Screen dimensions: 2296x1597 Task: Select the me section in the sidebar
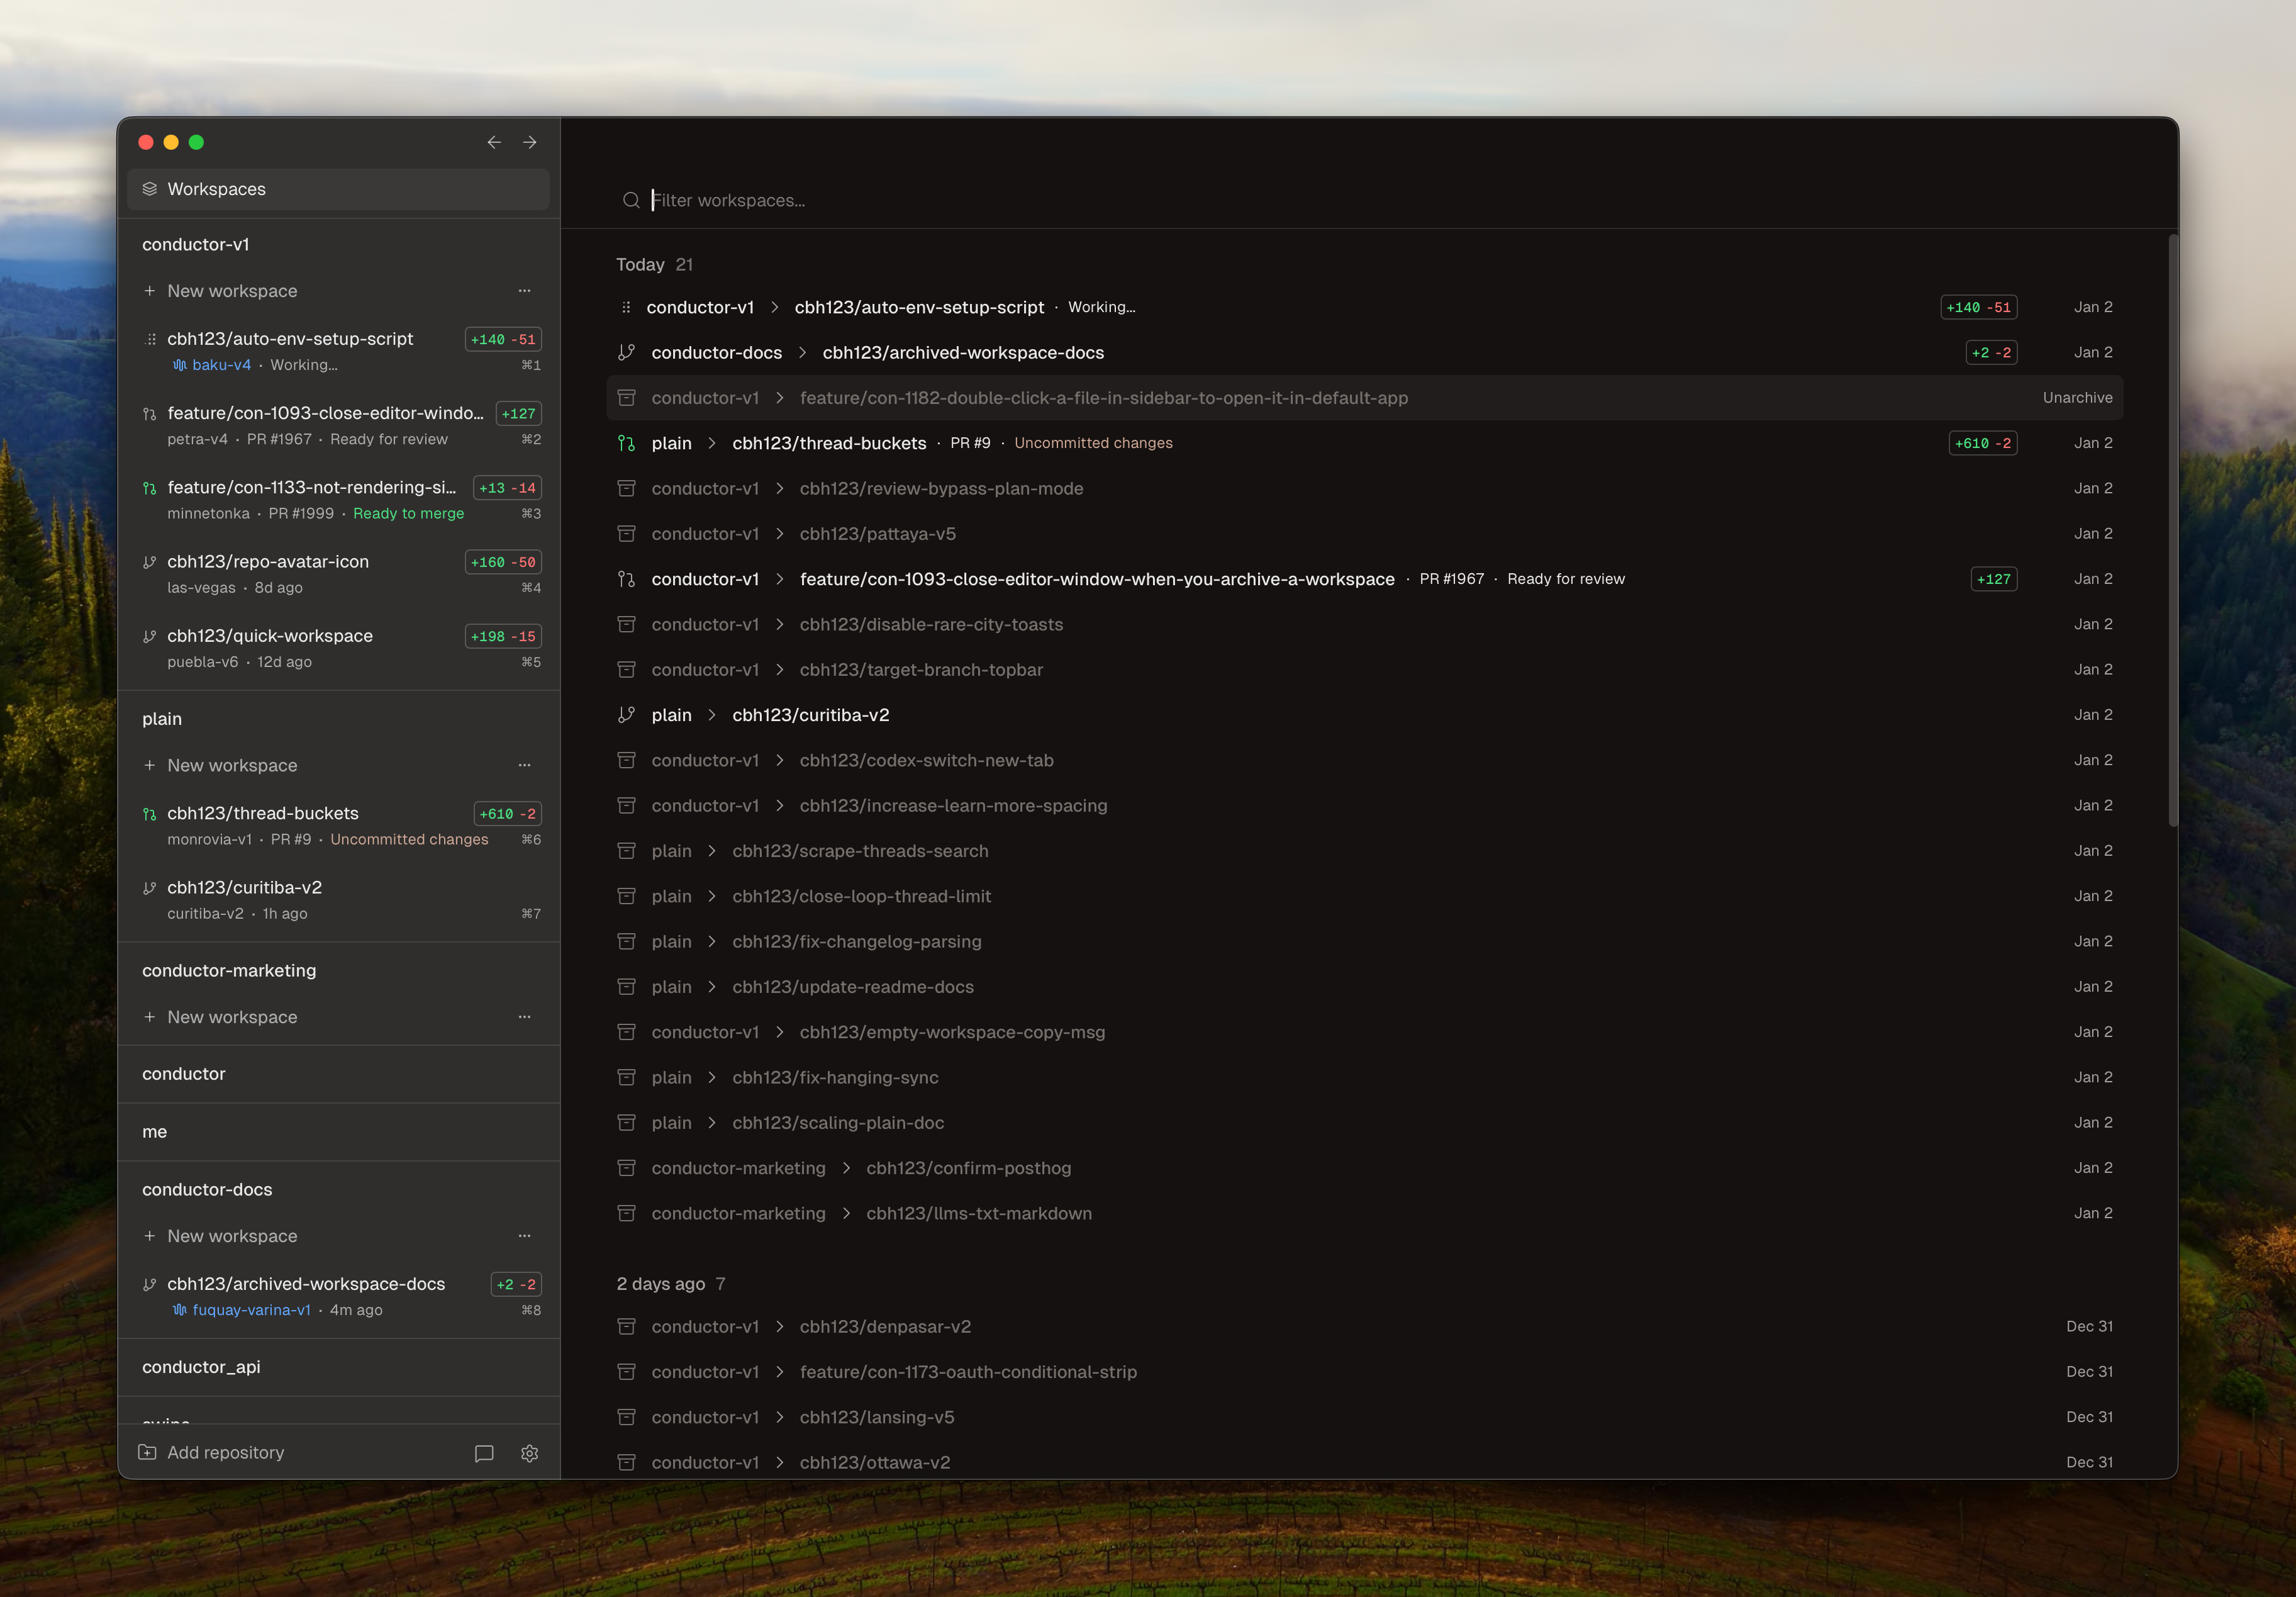pos(155,1131)
